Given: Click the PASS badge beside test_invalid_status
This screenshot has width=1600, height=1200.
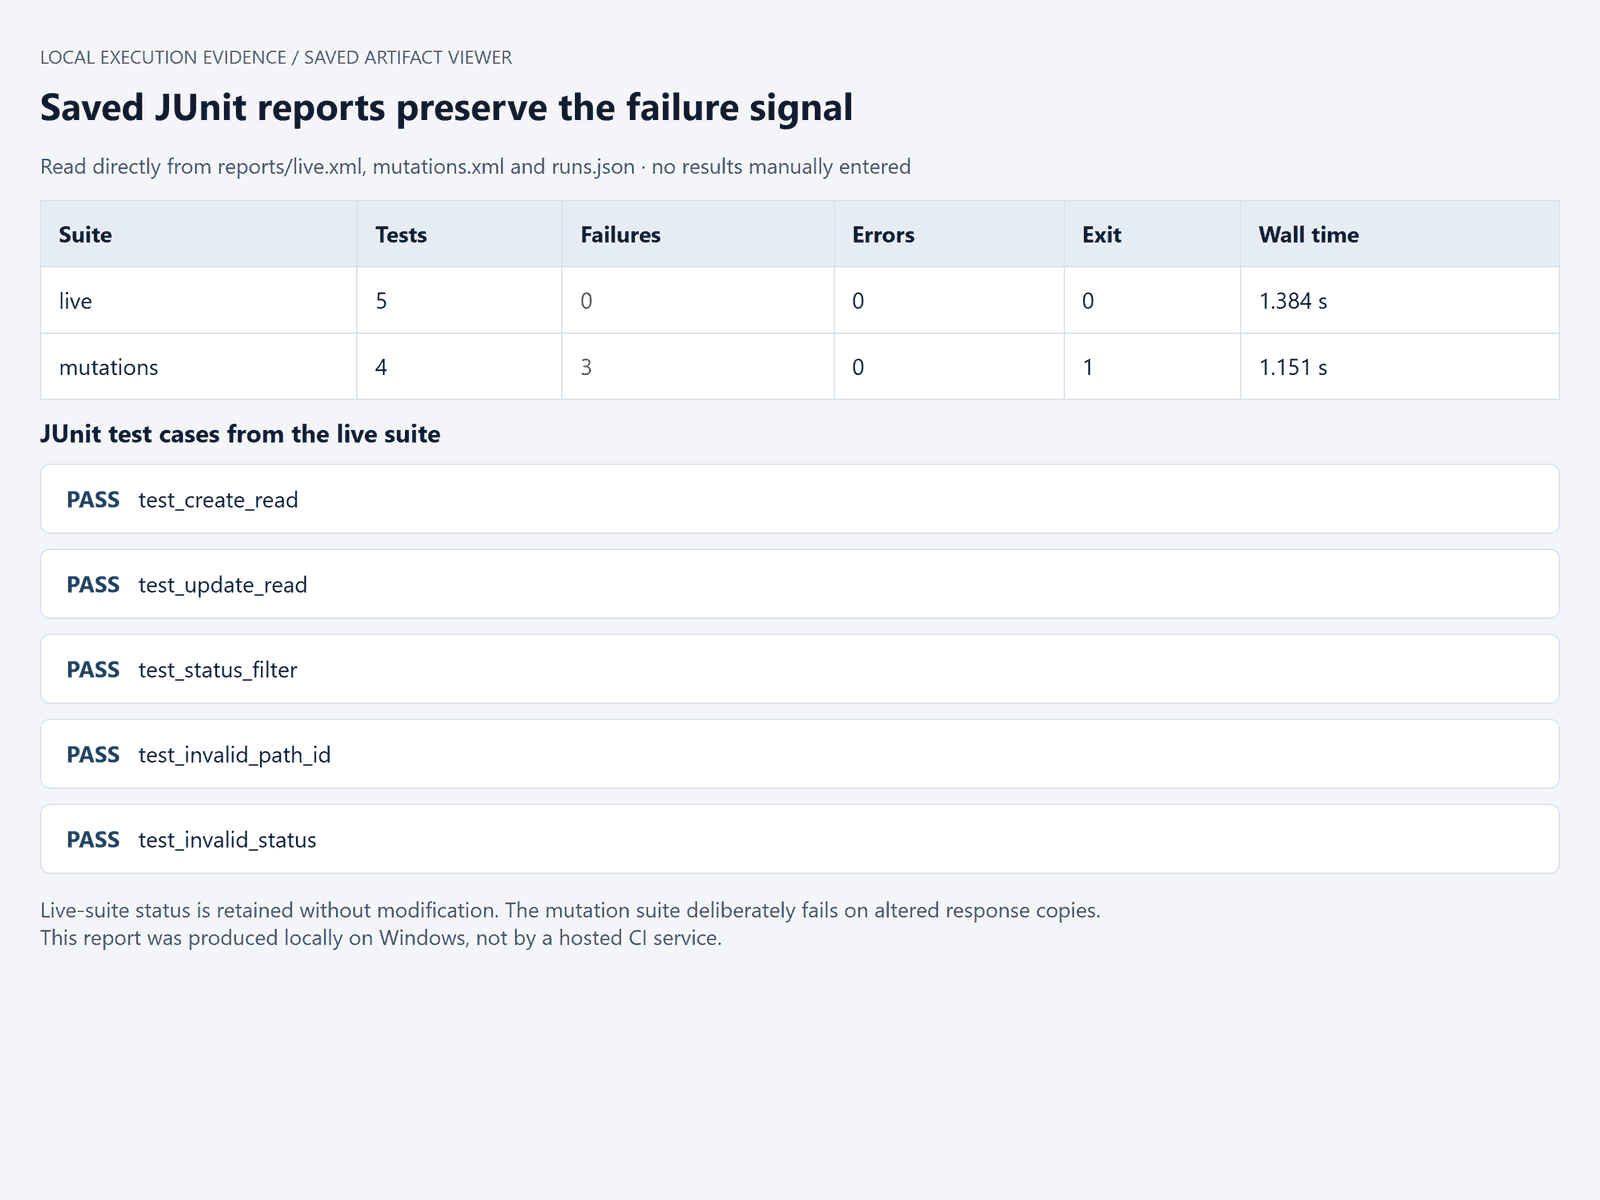Looking at the screenshot, I should 93,839.
